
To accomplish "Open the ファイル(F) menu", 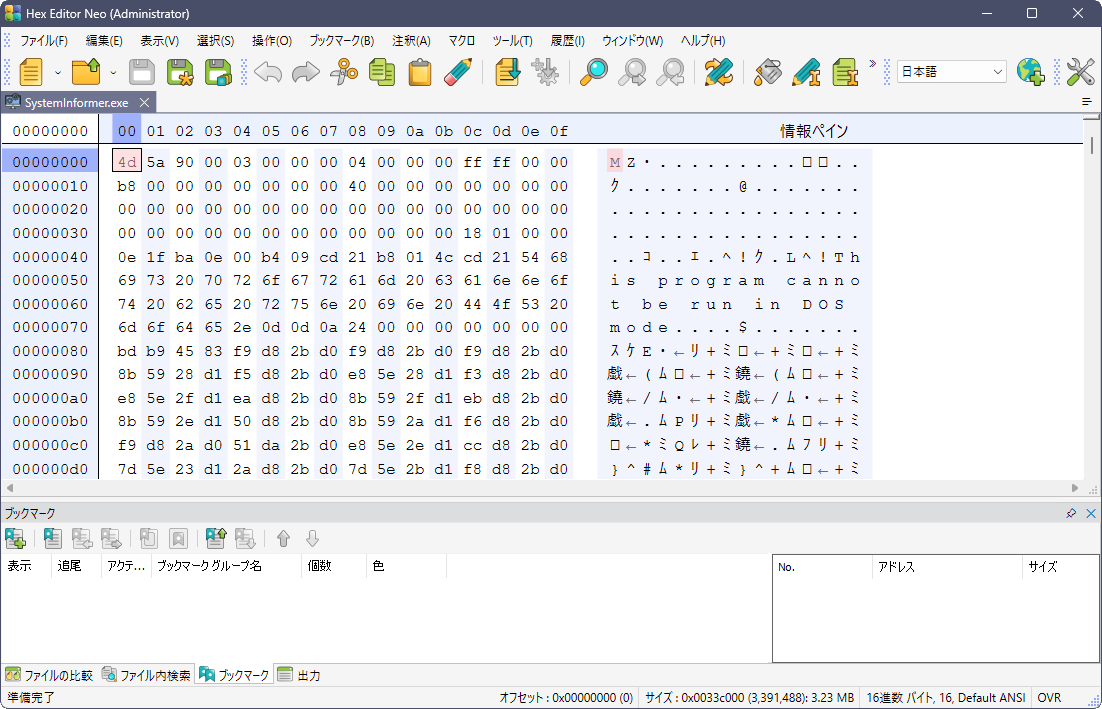I will click(x=44, y=41).
